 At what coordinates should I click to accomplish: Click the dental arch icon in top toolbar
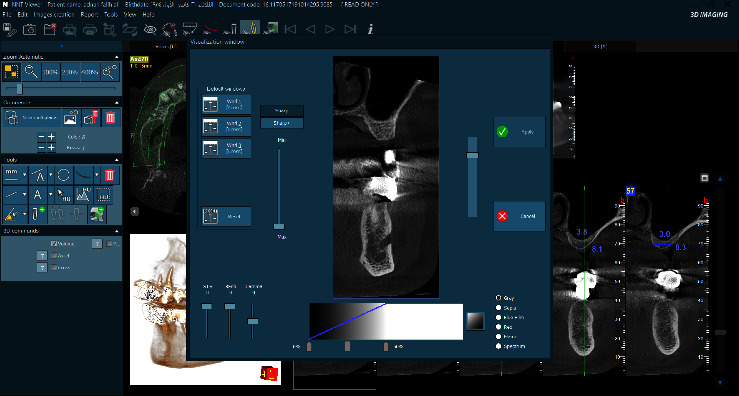pyautogui.click(x=170, y=29)
